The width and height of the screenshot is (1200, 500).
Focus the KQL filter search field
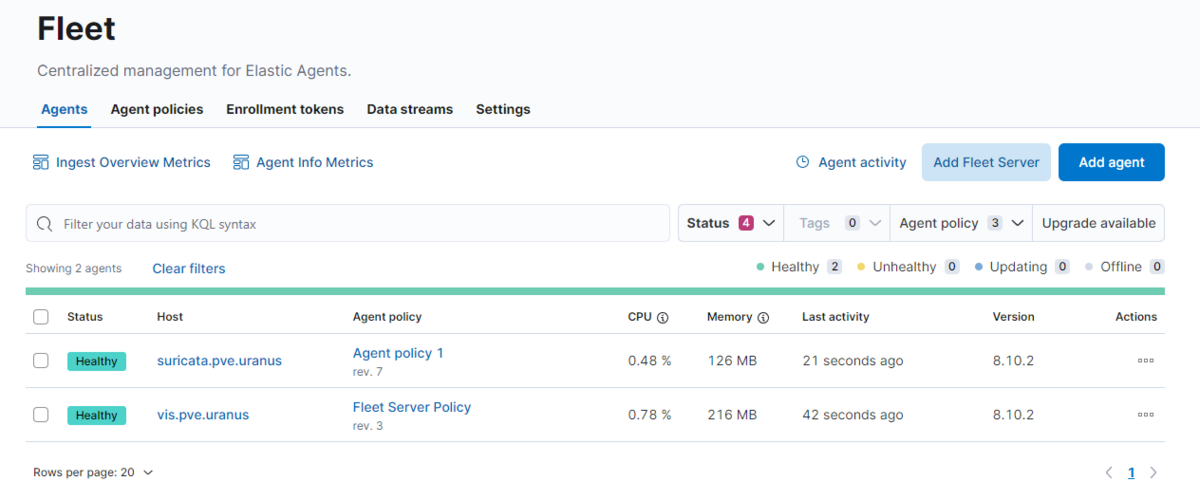coord(360,224)
